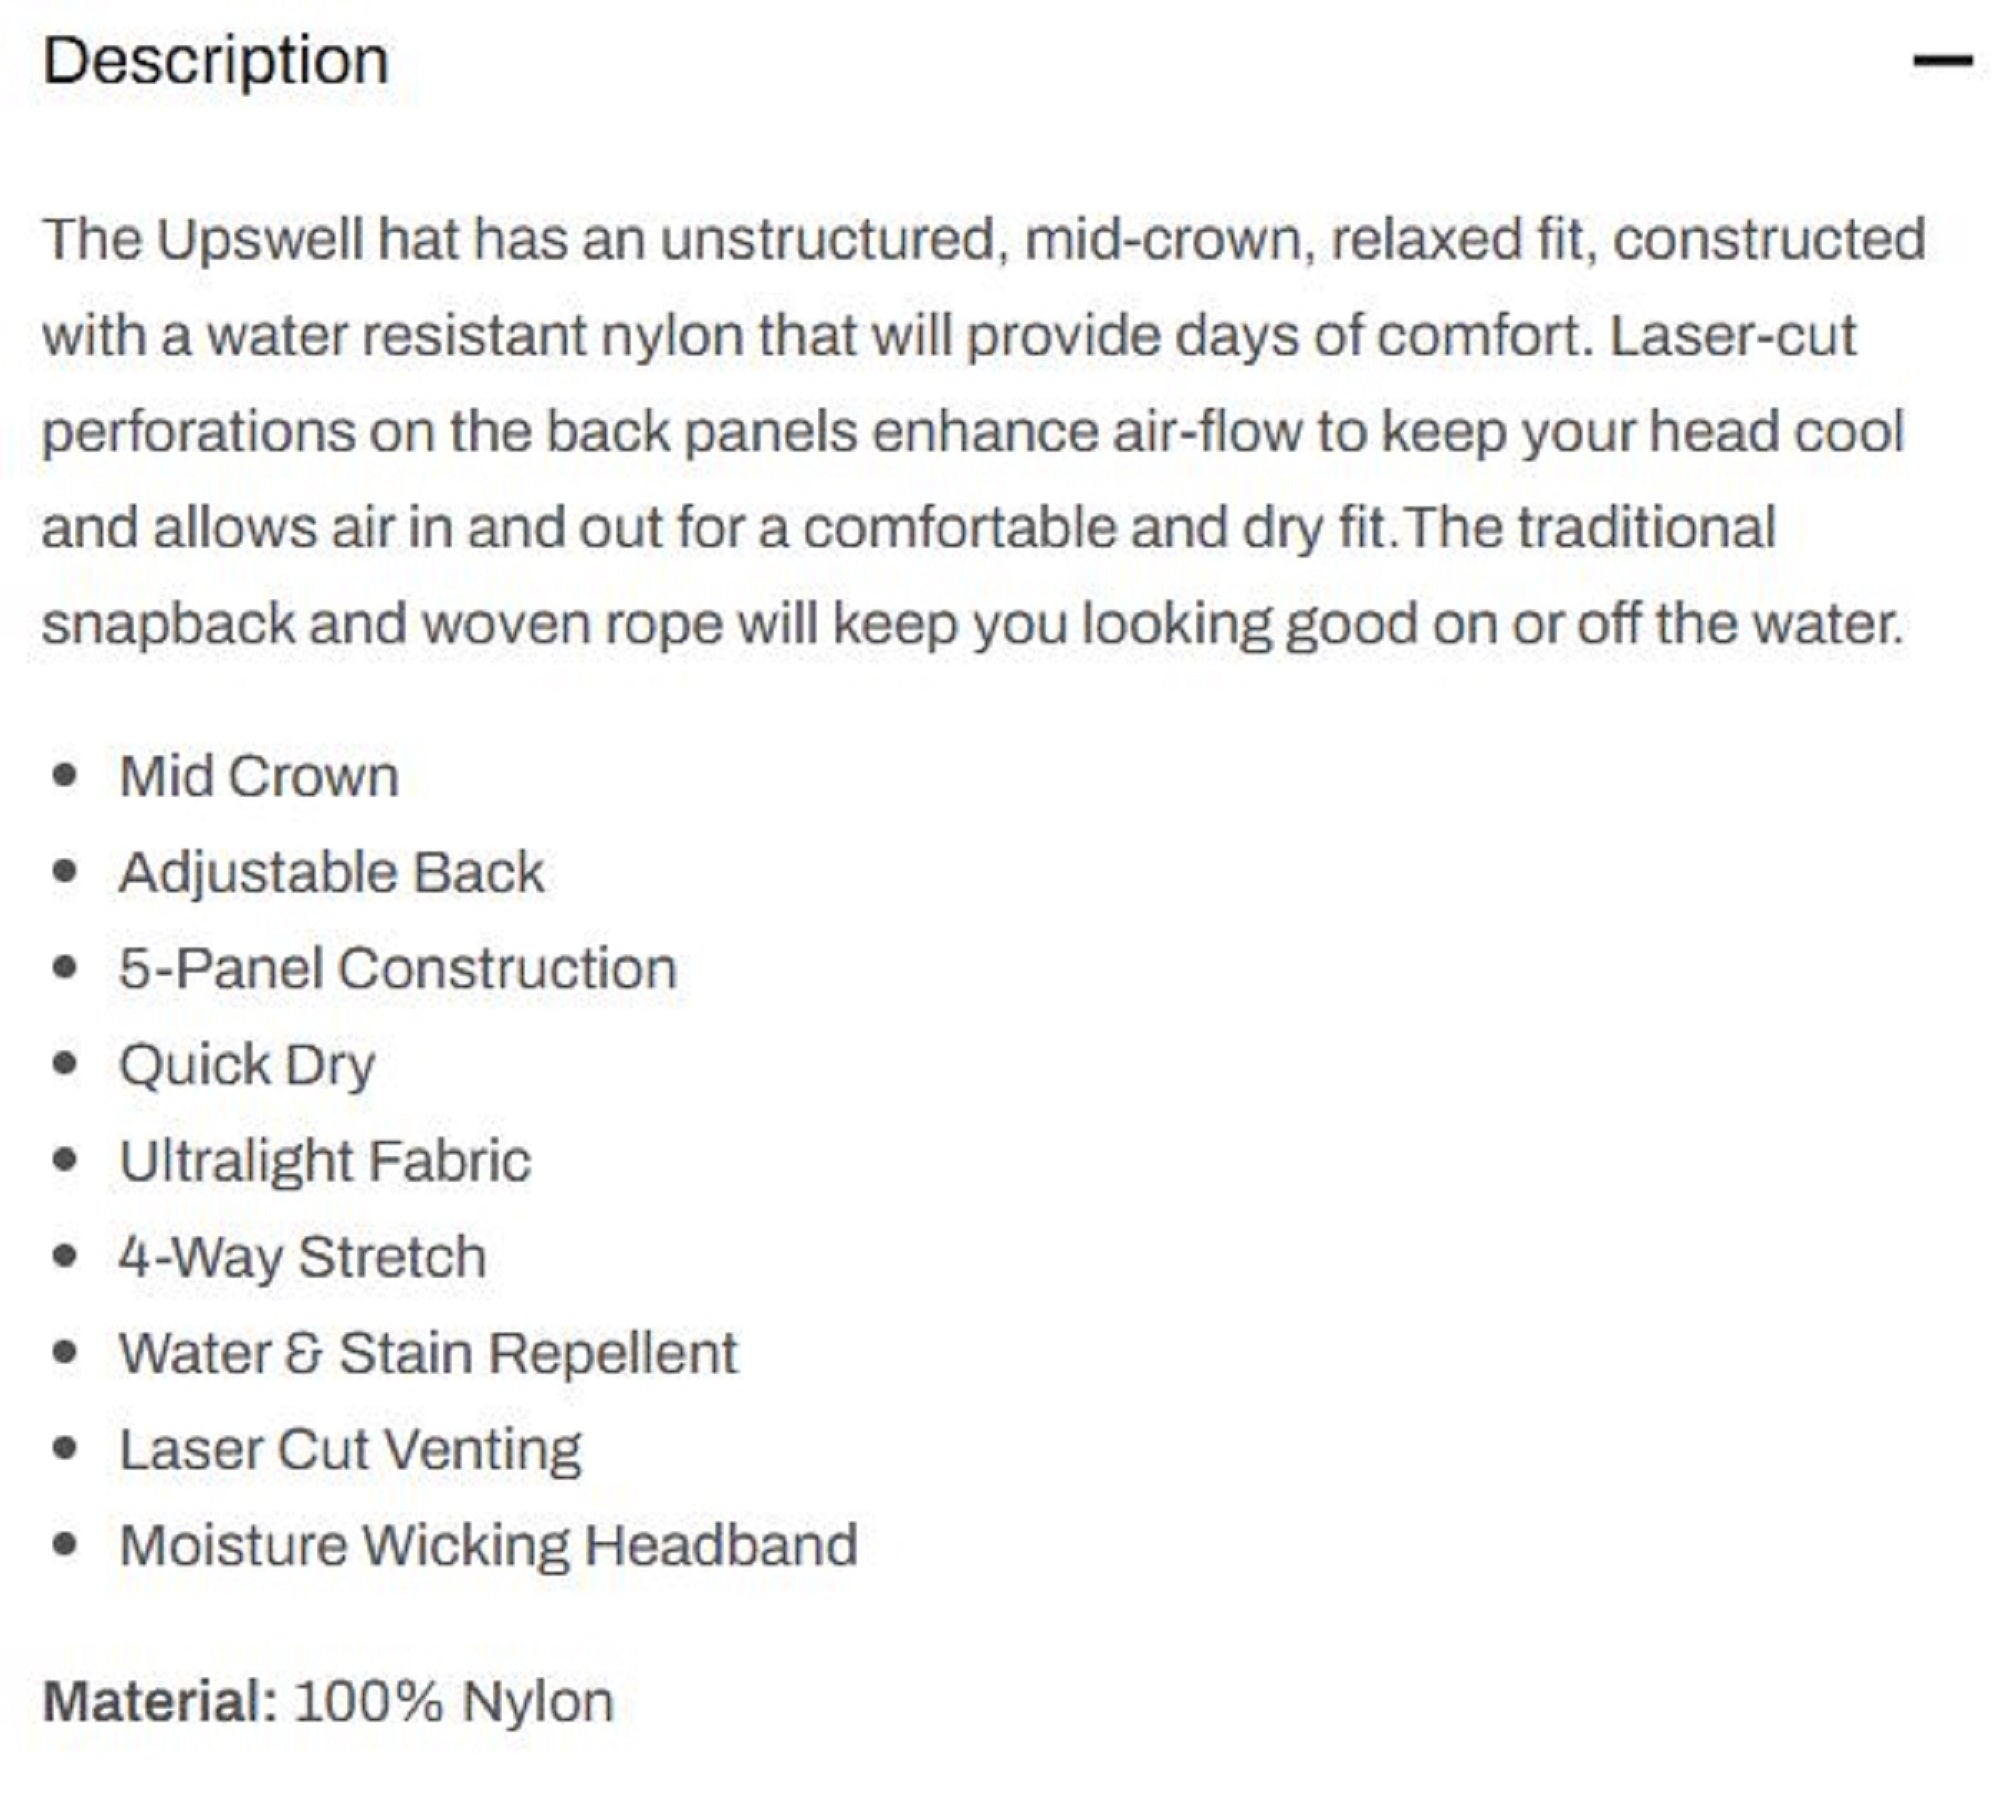
Task: Click the Ultralight Fabric feature
Action: [x=325, y=1161]
